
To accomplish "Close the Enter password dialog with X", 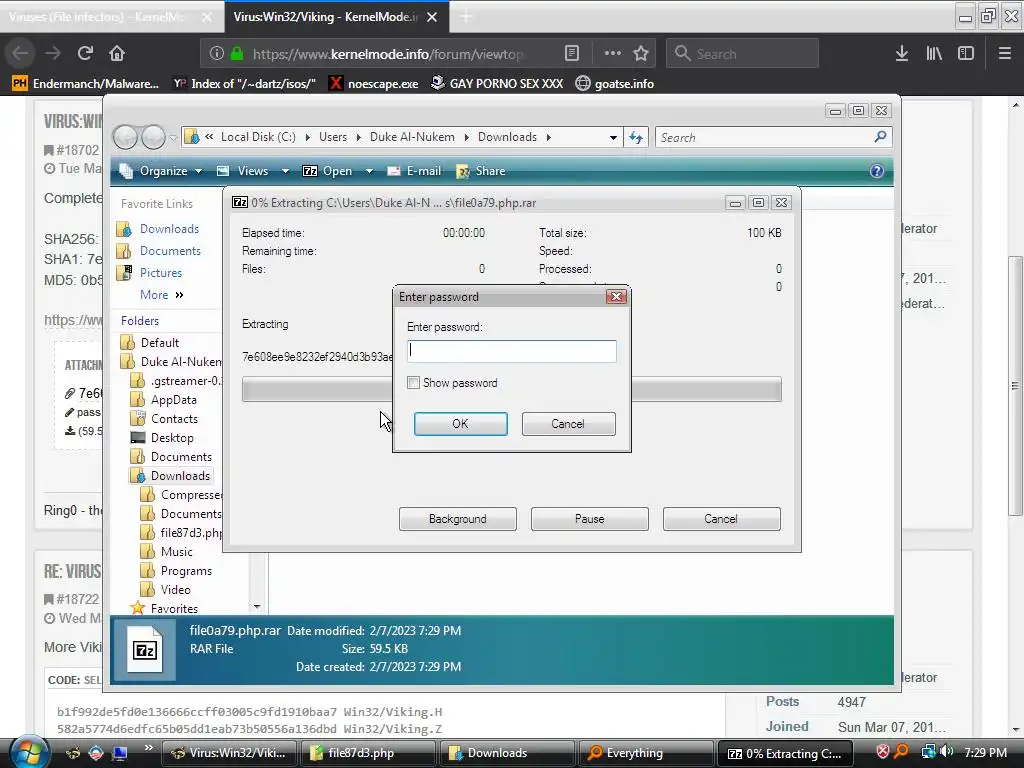I will pos(616,296).
